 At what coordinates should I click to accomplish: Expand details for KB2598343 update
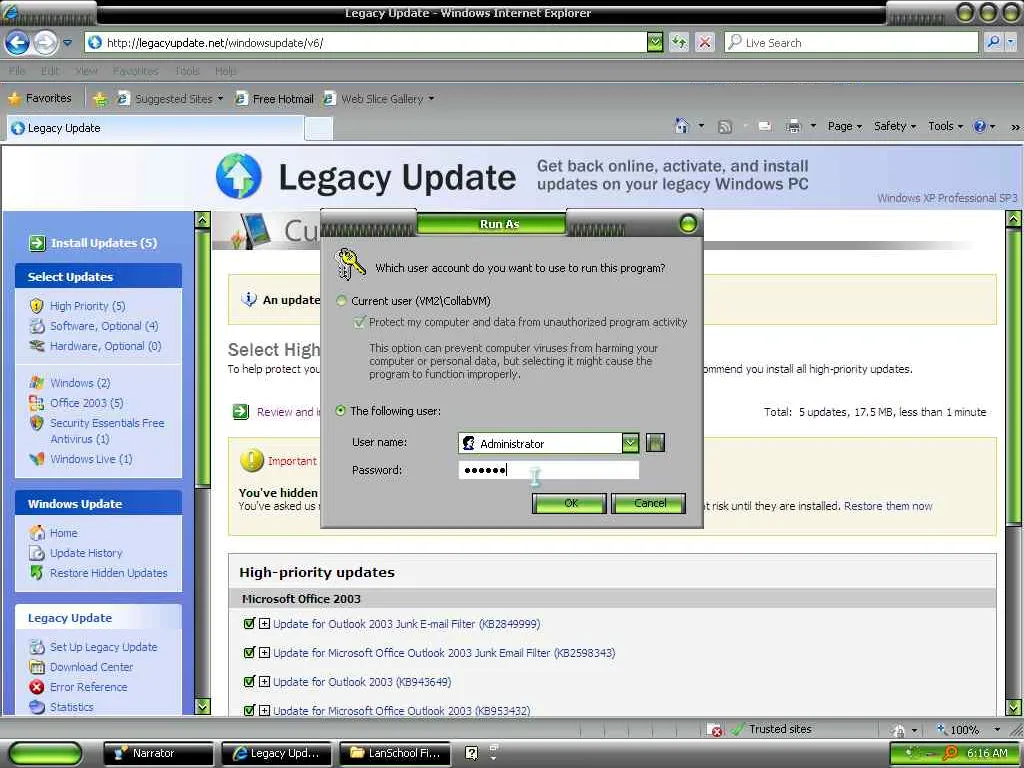pos(264,652)
